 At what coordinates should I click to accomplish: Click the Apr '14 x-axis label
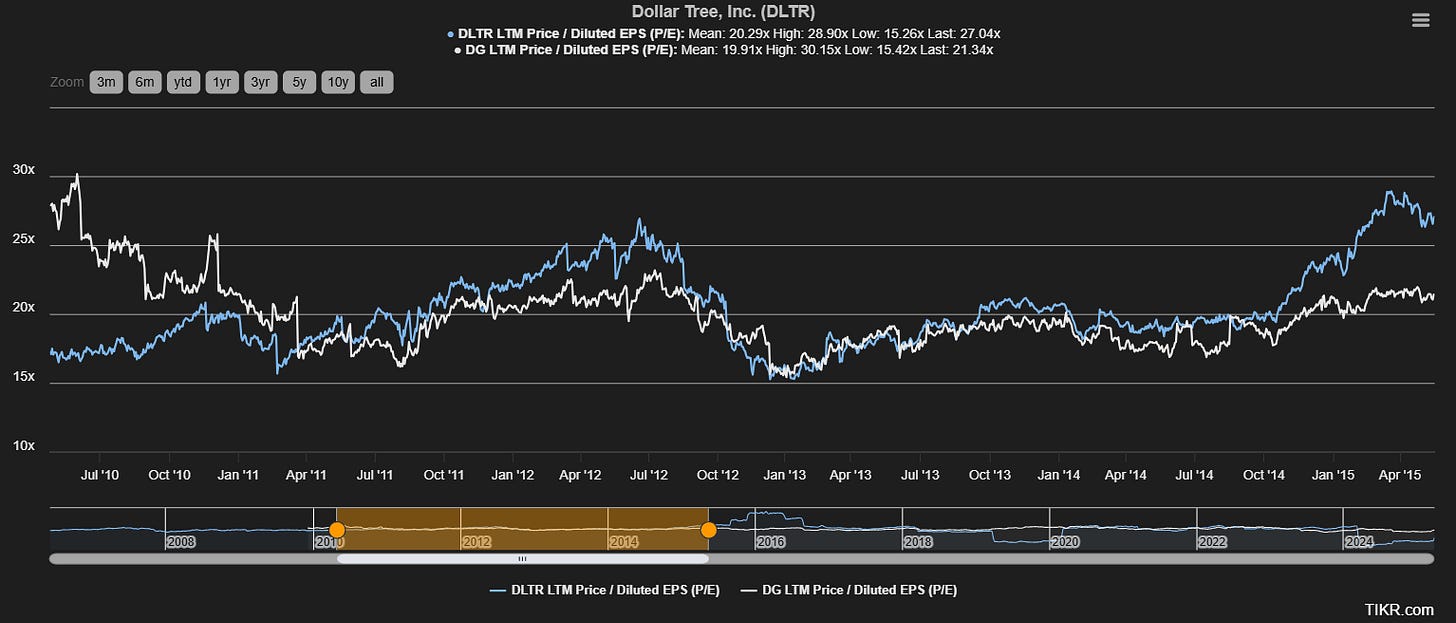pos(1126,475)
